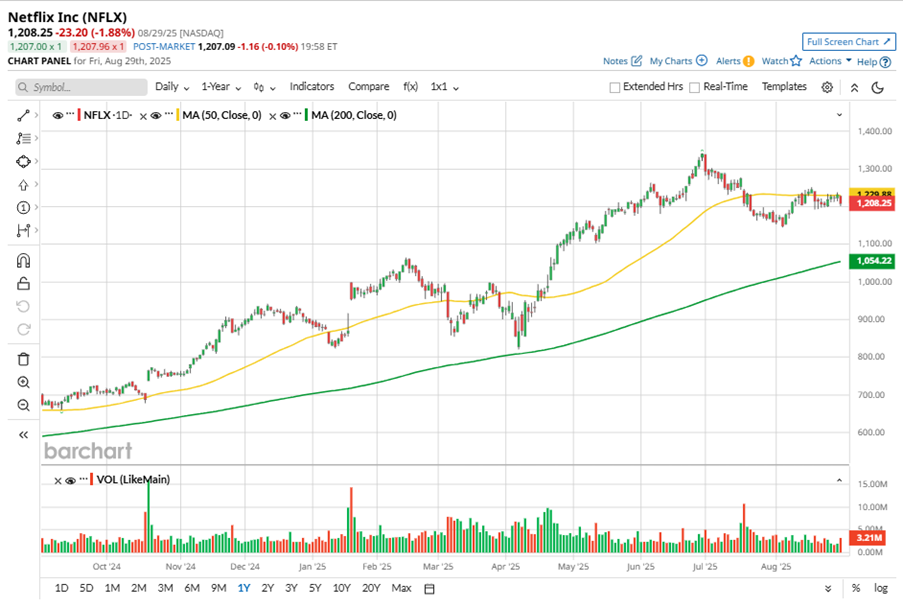
Task: Click the NFLX red color swatch in legend
Action: point(79,115)
